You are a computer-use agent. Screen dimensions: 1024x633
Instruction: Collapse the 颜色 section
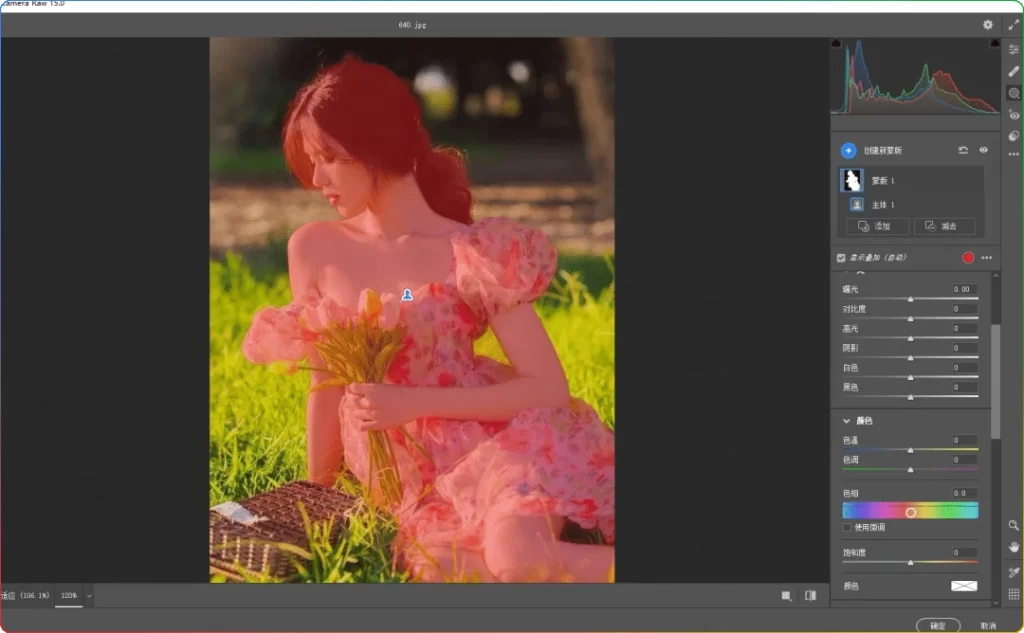pyautogui.click(x=848, y=420)
